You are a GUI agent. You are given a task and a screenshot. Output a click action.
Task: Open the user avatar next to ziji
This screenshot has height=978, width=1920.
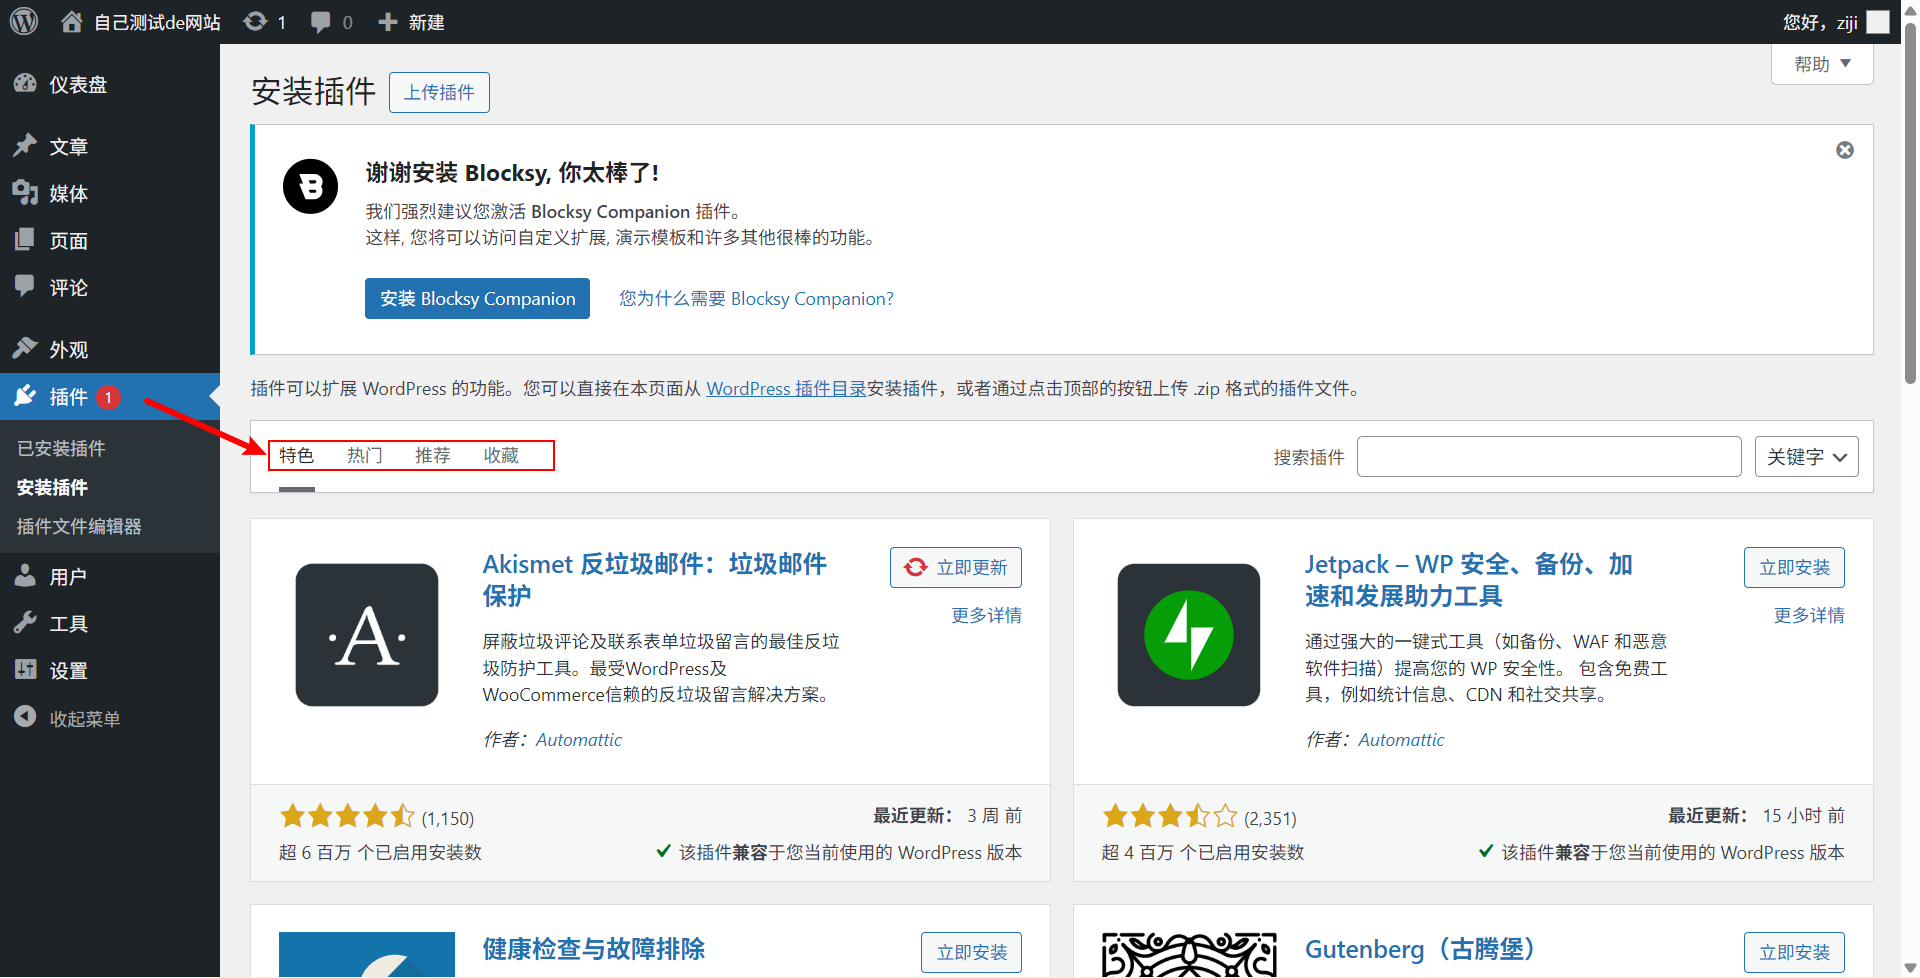(x=1878, y=22)
